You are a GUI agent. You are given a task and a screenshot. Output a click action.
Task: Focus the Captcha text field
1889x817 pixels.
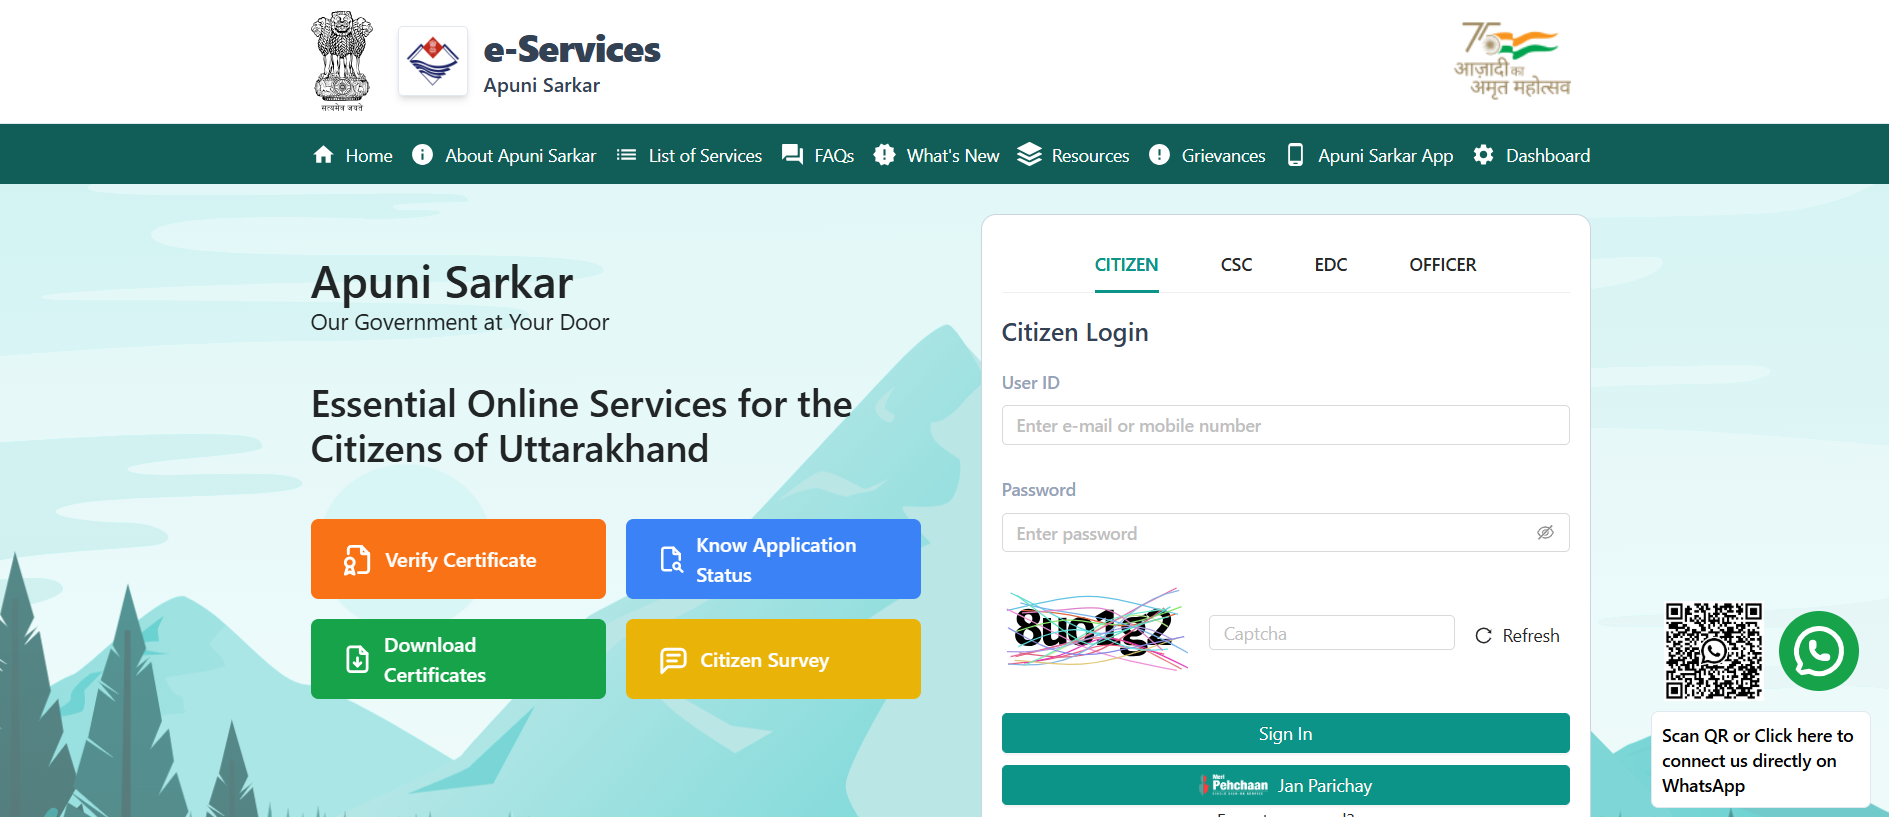pos(1331,633)
